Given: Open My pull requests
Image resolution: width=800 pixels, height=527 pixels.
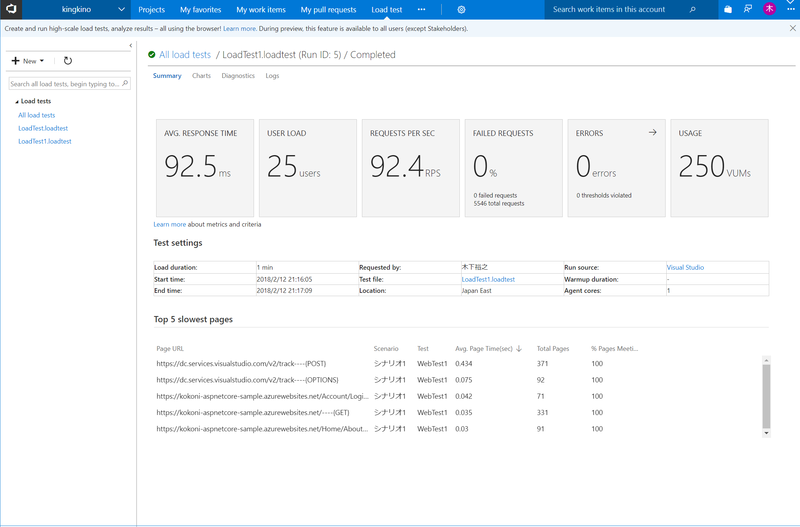Looking at the screenshot, I should pos(329,10).
